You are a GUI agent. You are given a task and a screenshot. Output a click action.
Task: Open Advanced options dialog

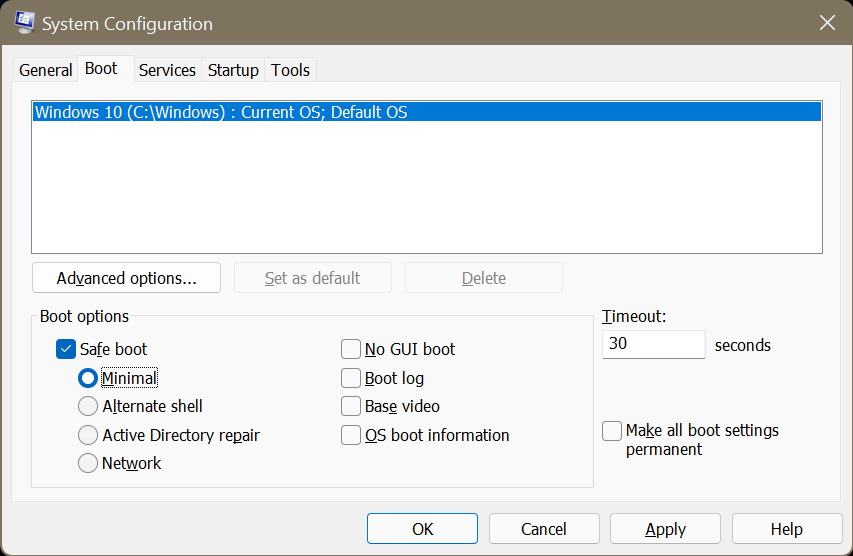click(126, 278)
